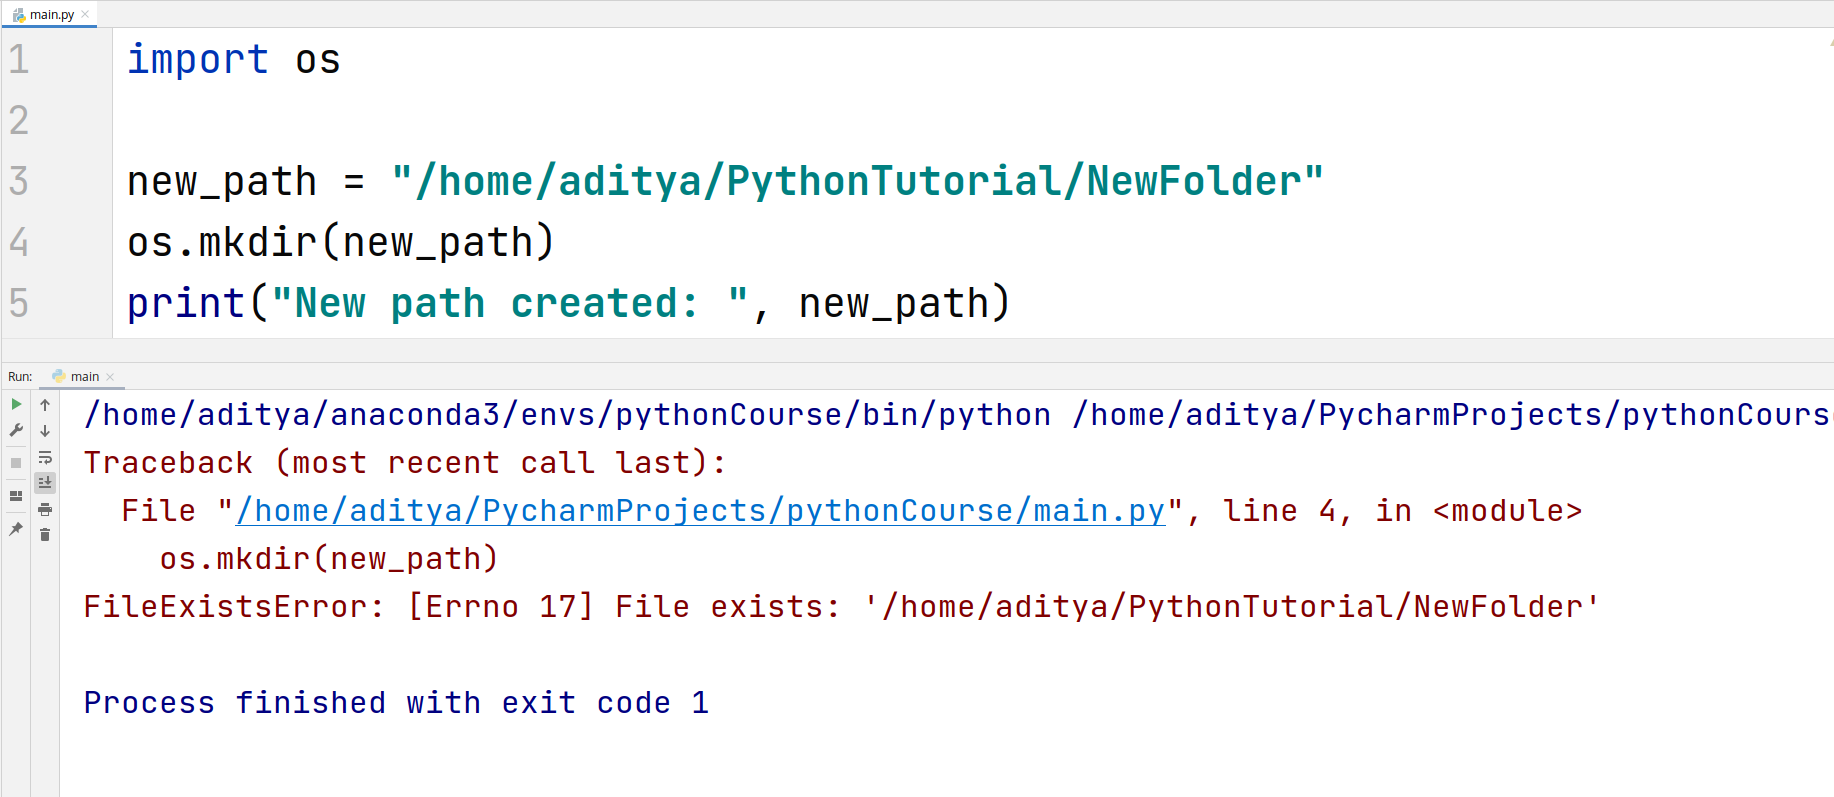Open the main.py traceback file link
The width and height of the screenshot is (1834, 797).
[700, 511]
